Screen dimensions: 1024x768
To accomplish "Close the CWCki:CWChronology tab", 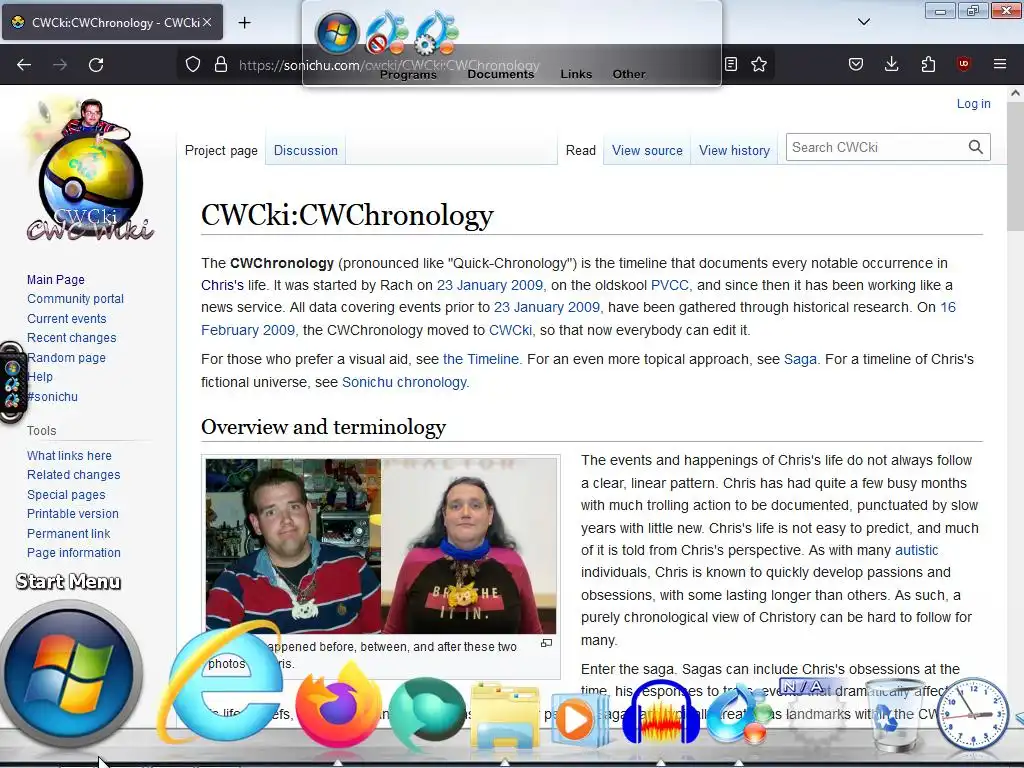I will [x=207, y=22].
